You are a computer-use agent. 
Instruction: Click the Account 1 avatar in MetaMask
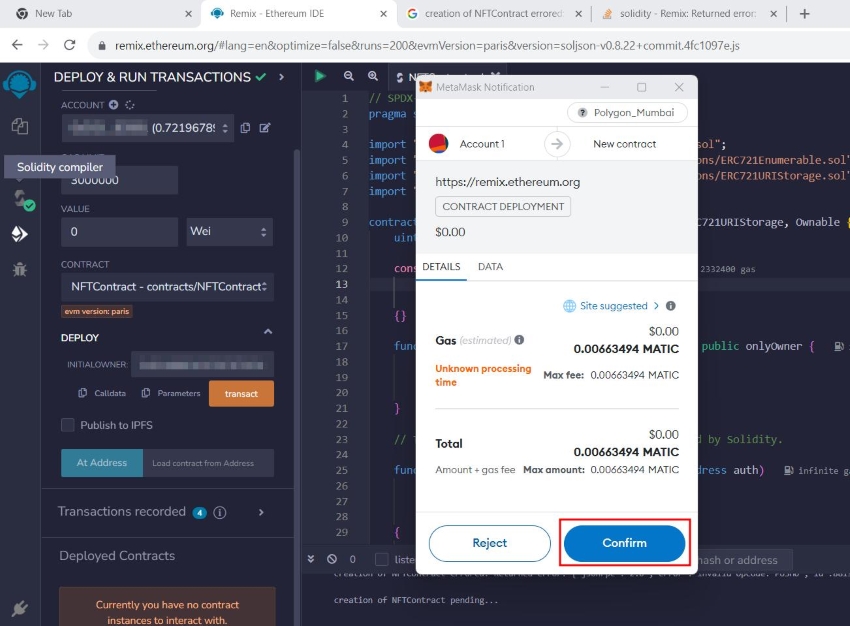[x=439, y=144]
